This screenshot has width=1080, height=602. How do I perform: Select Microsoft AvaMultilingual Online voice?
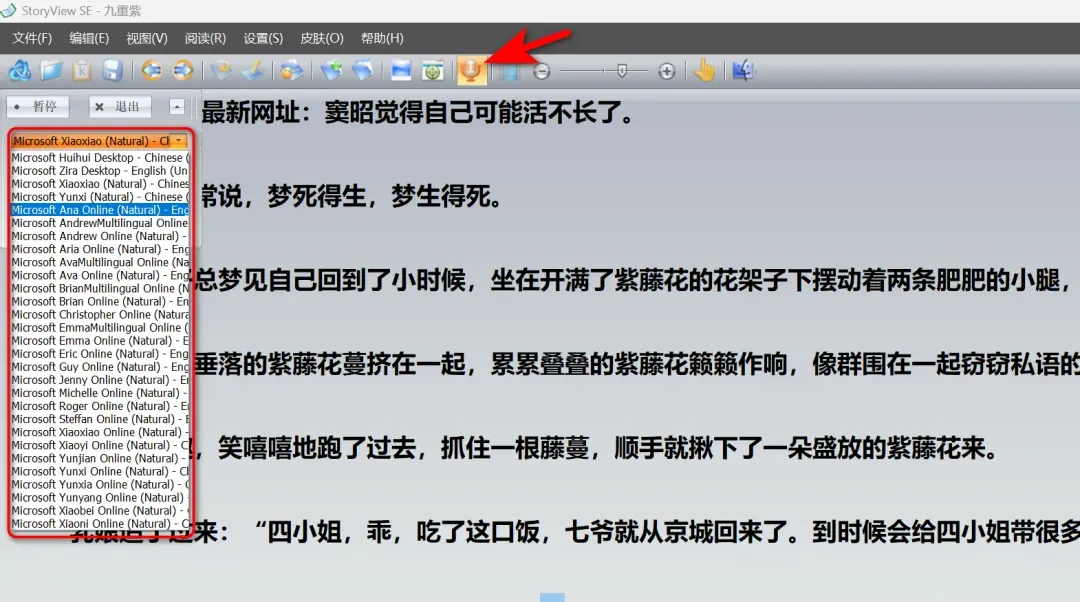coord(100,262)
